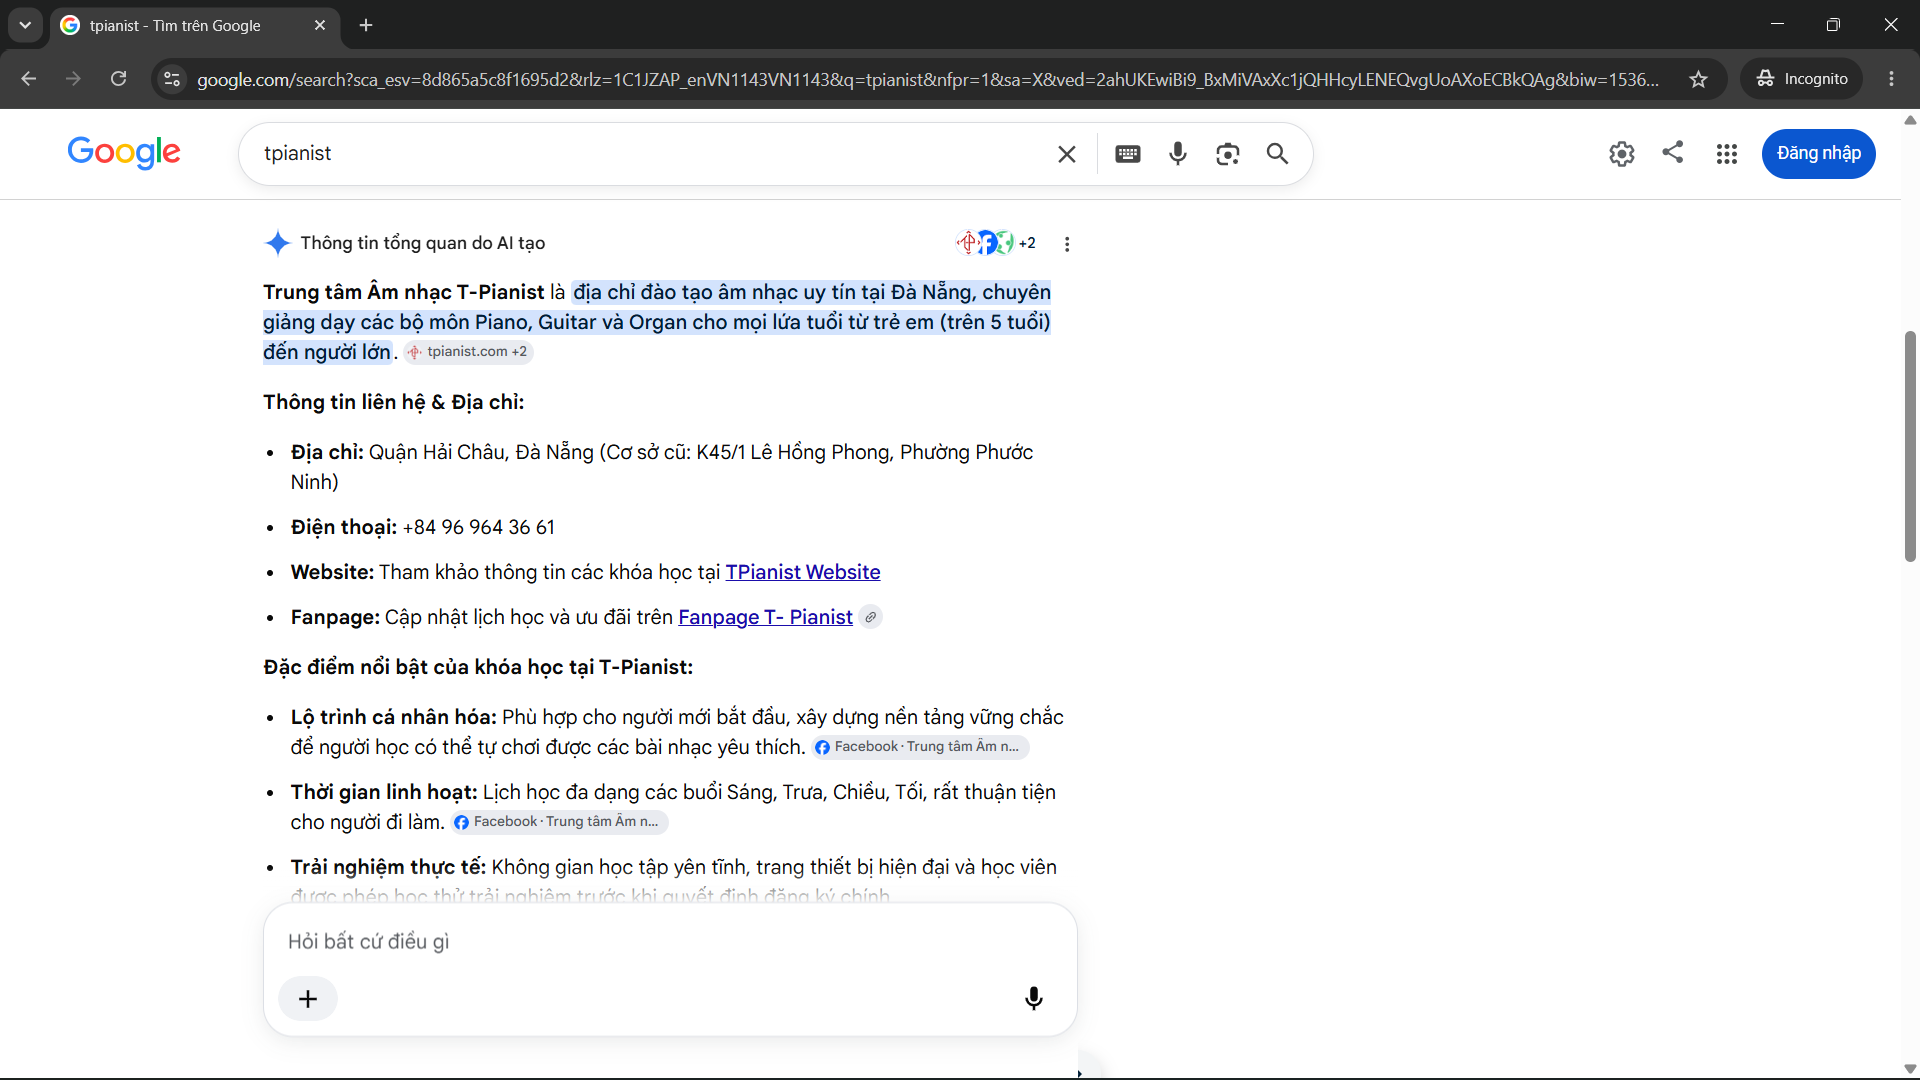Click microphone in ask anything box

pos(1034,999)
